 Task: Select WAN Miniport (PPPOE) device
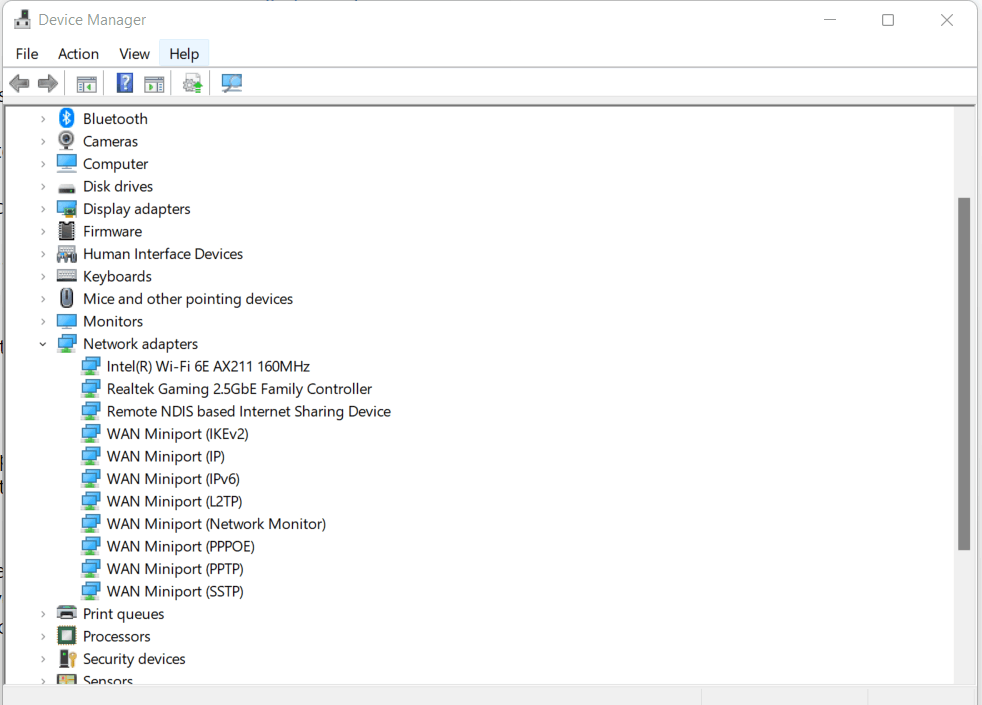(180, 547)
